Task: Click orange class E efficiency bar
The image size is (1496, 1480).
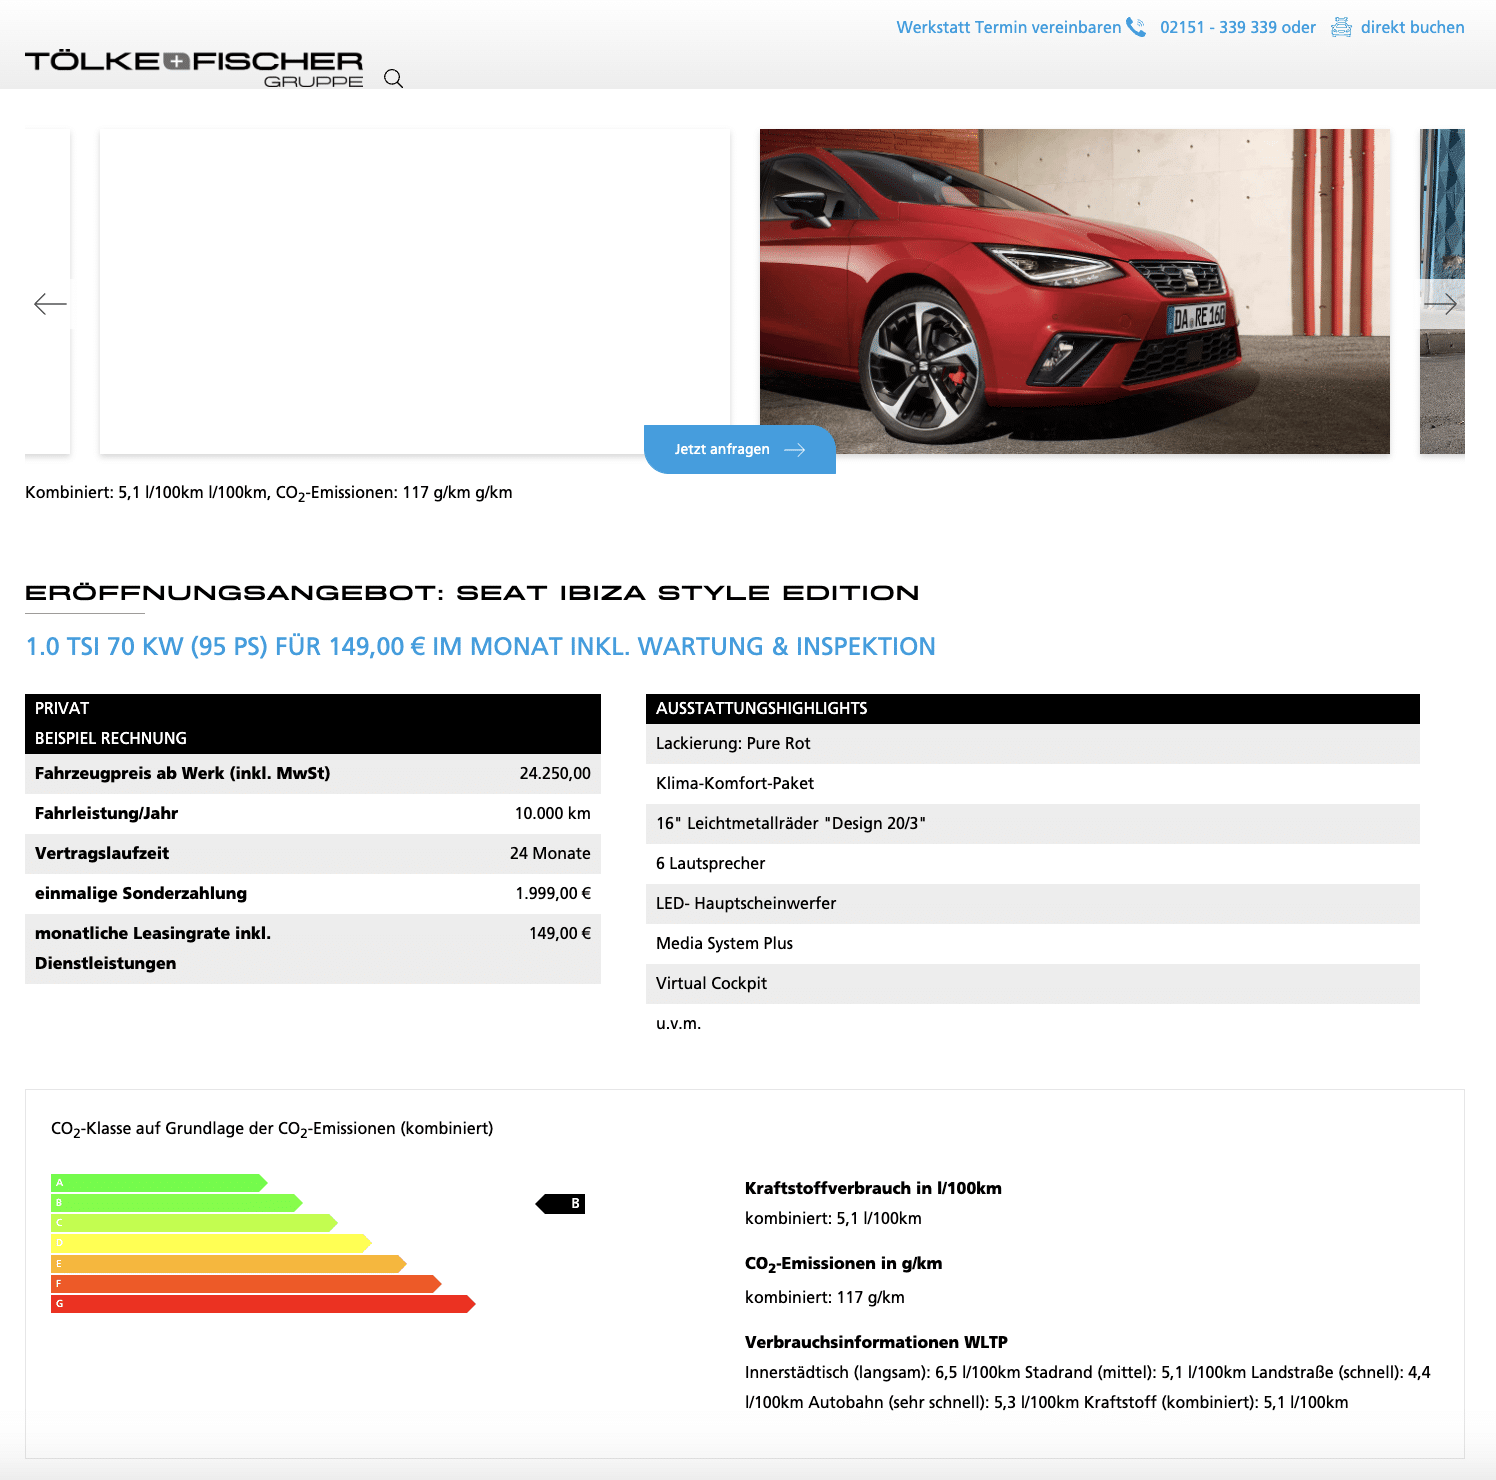Action: point(229,1264)
